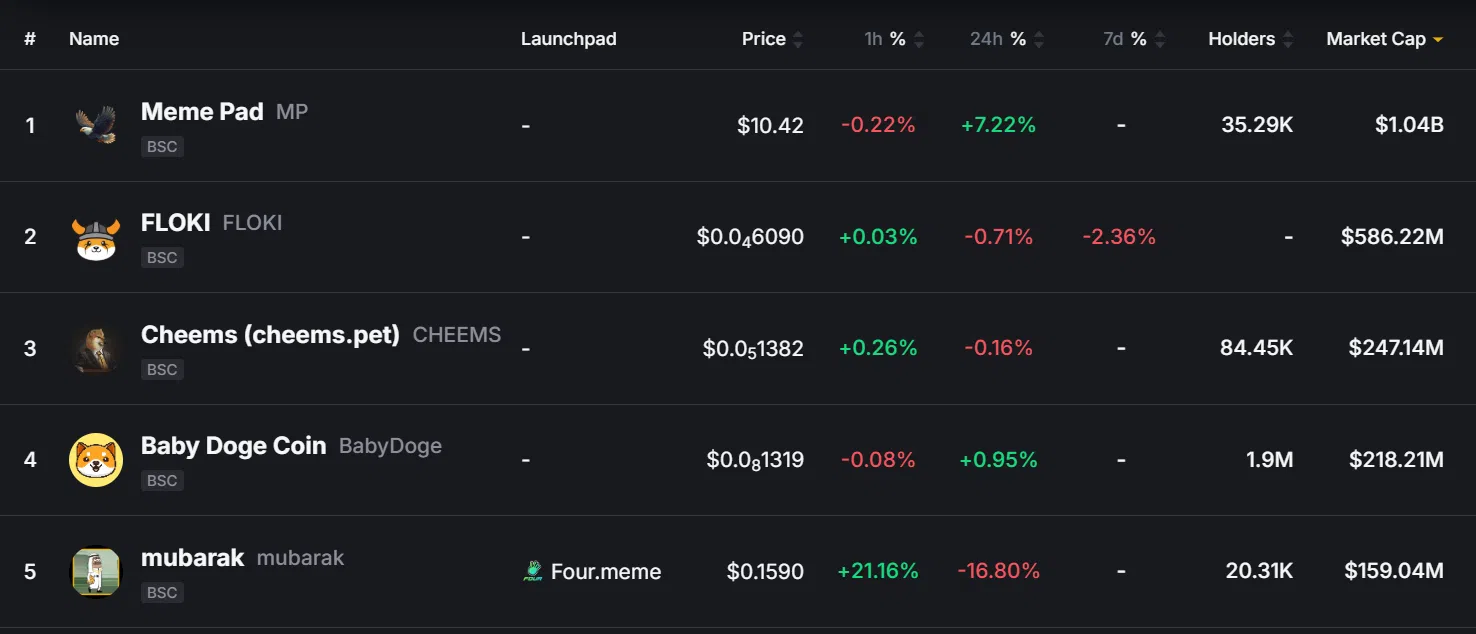Click the Launchpad column header
The width and height of the screenshot is (1476, 634).
568,39
